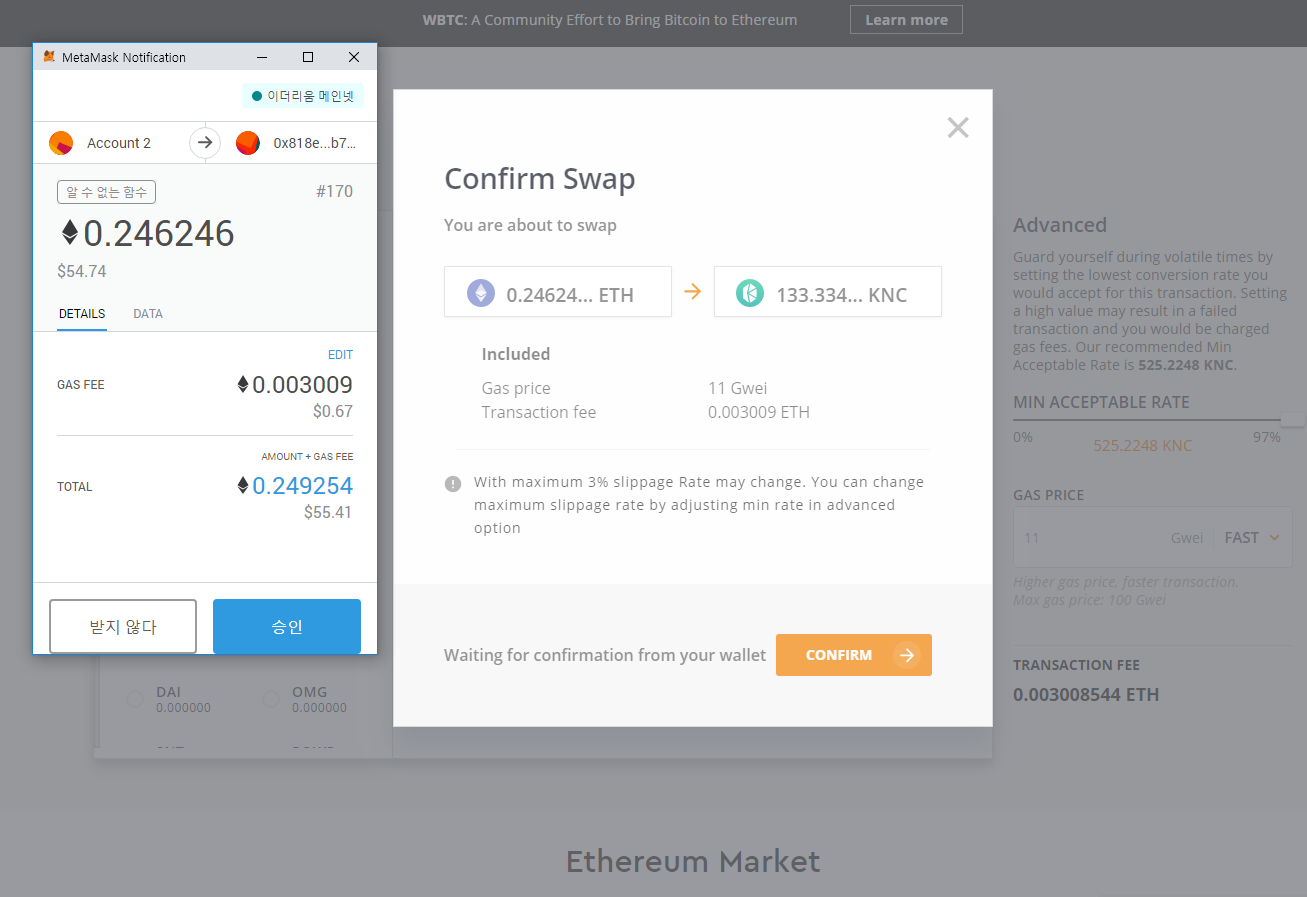Select the DAI token radio button
The image size is (1307, 897).
pyautogui.click(x=135, y=699)
